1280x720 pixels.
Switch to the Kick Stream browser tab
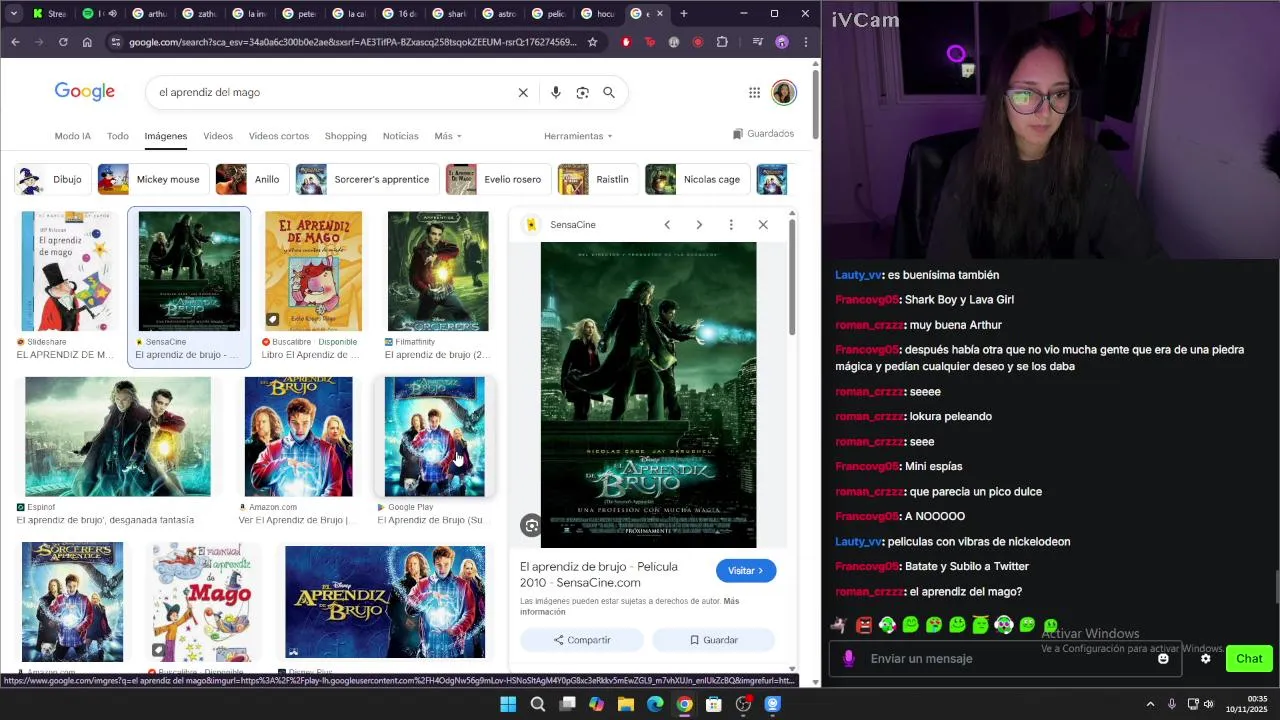pos(49,14)
